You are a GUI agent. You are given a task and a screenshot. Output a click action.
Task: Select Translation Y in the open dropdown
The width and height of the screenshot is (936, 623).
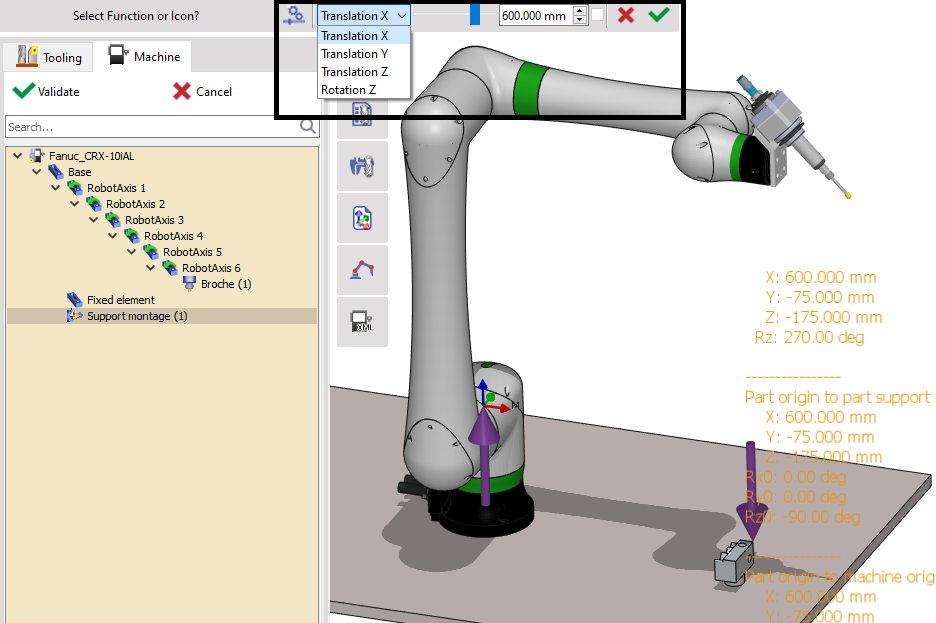354,54
